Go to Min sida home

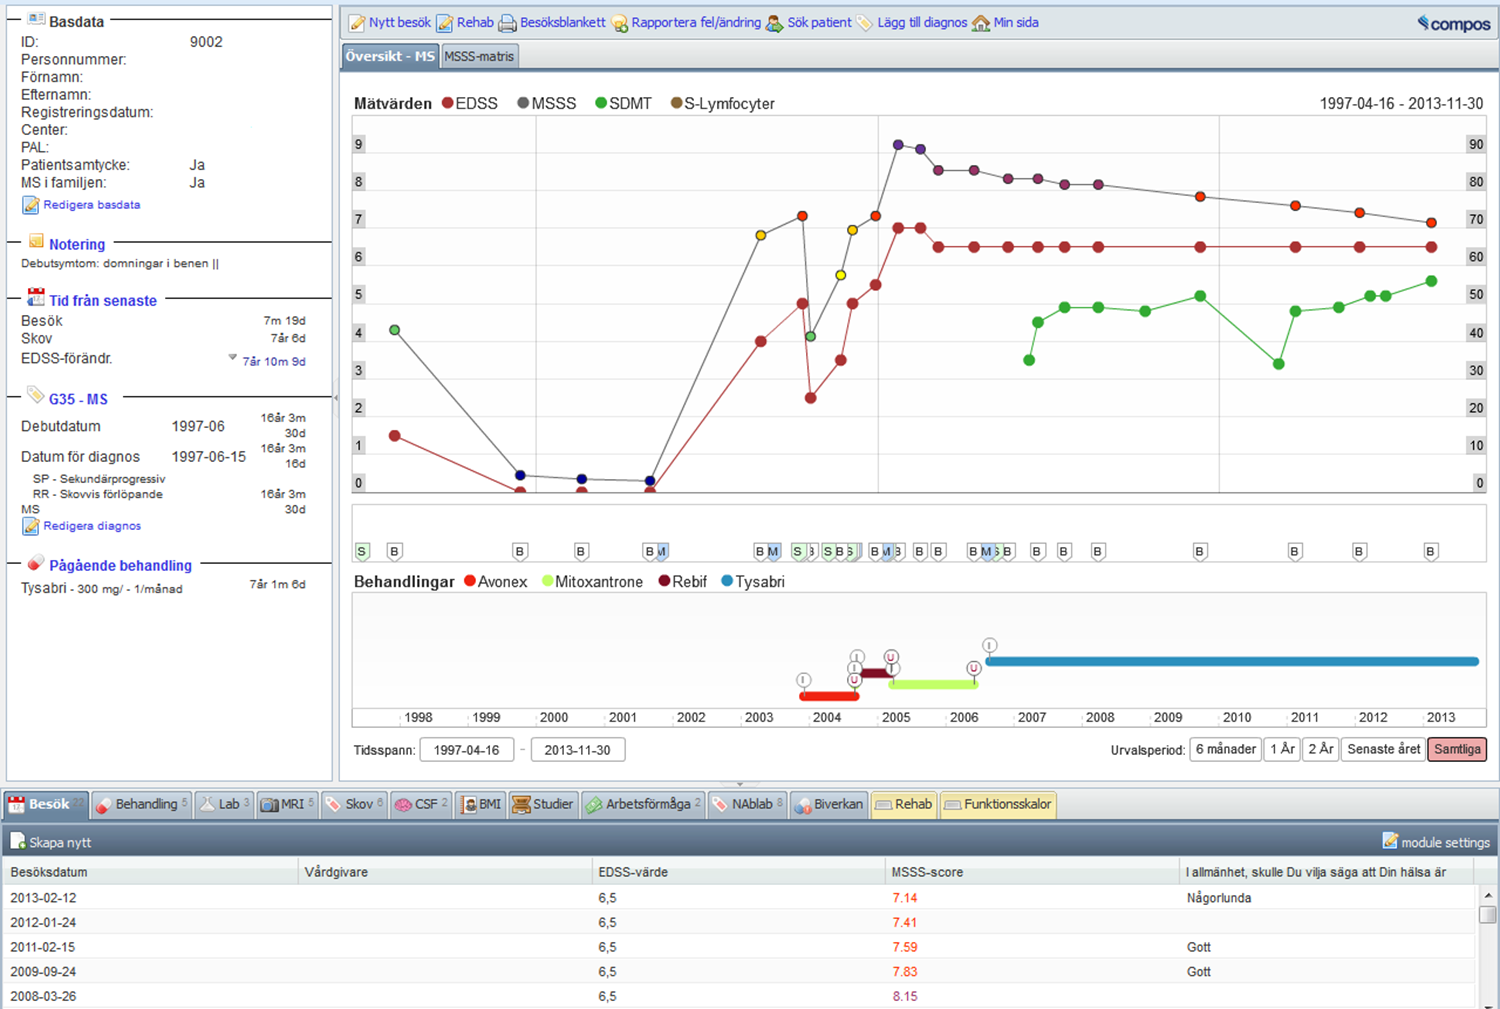1005,22
